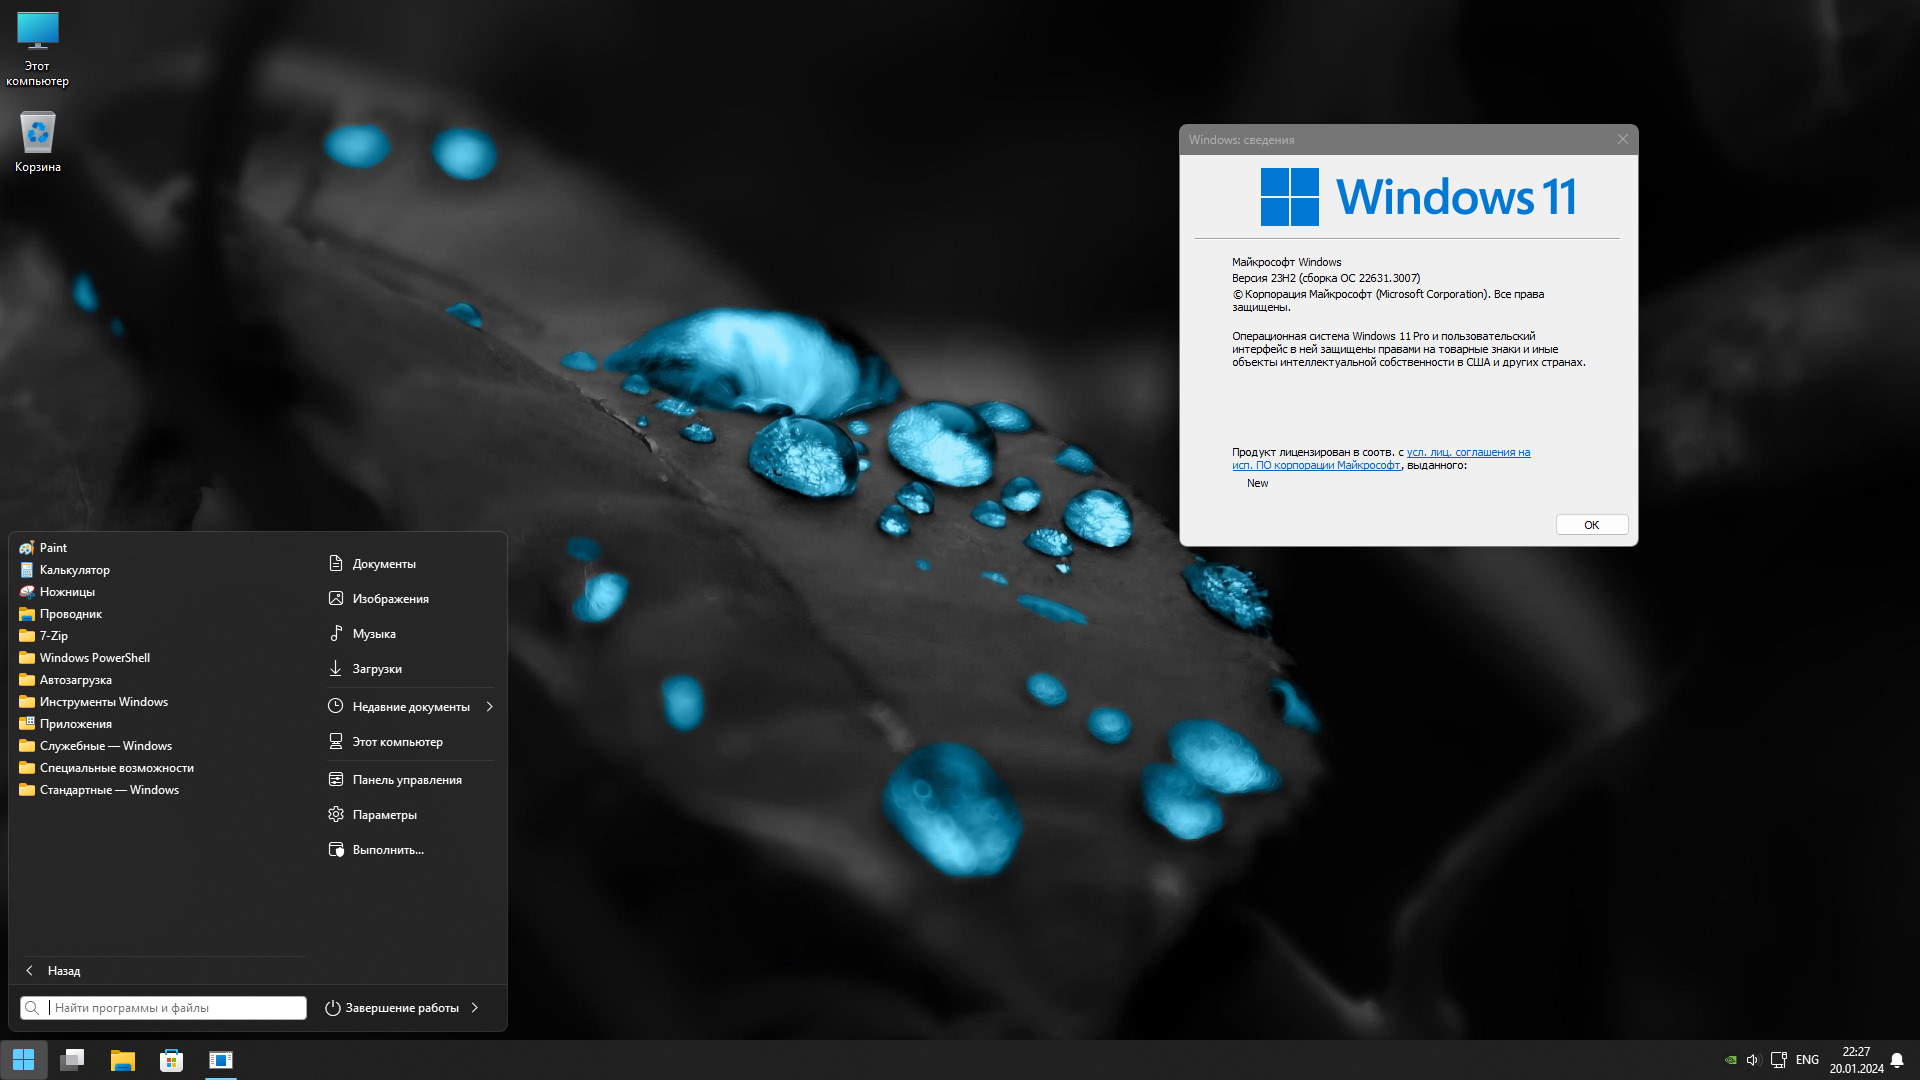Open Параметры settings menu entry
Viewport: 1920px width, 1080px height.
pyautogui.click(x=384, y=815)
